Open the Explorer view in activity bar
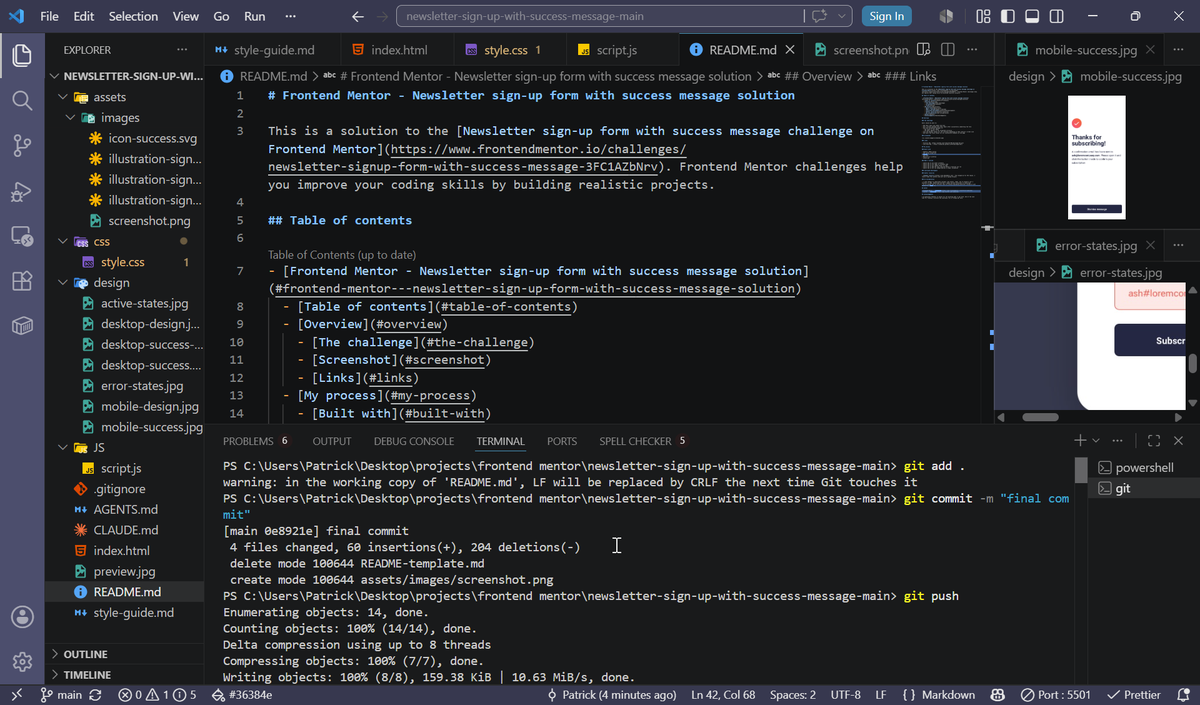 (x=22, y=56)
